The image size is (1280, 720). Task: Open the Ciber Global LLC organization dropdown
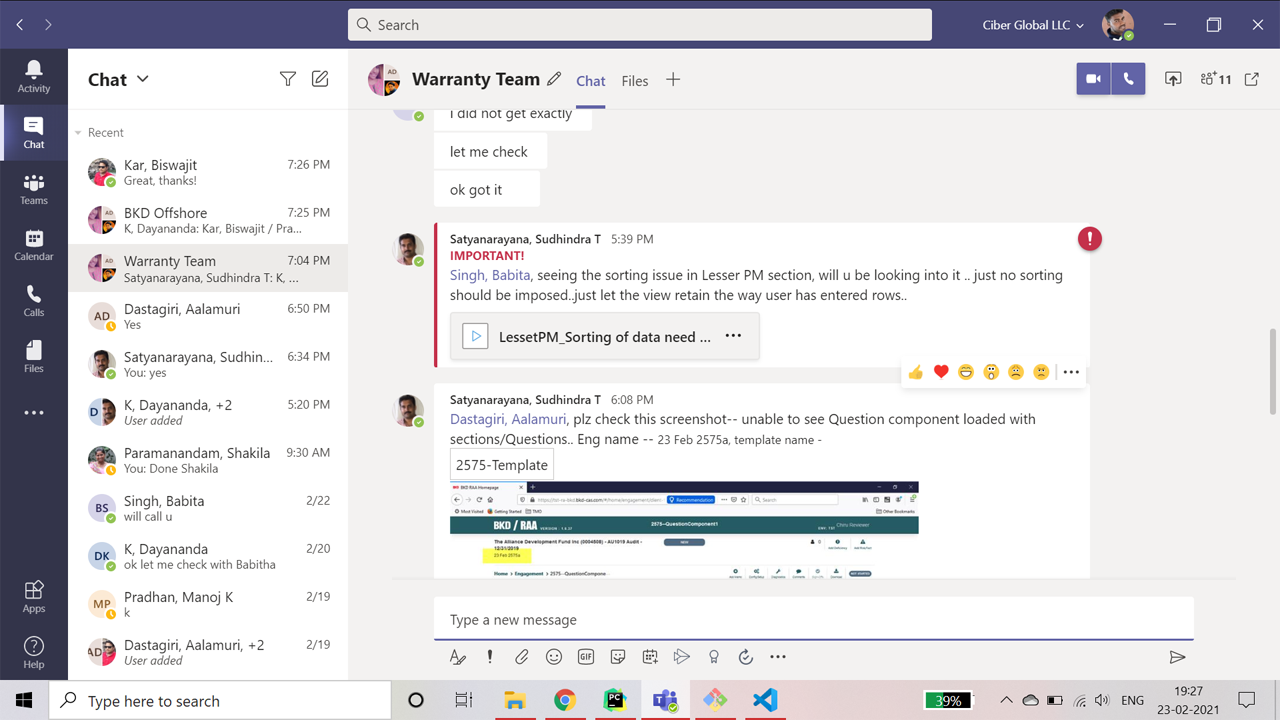tap(1033, 25)
